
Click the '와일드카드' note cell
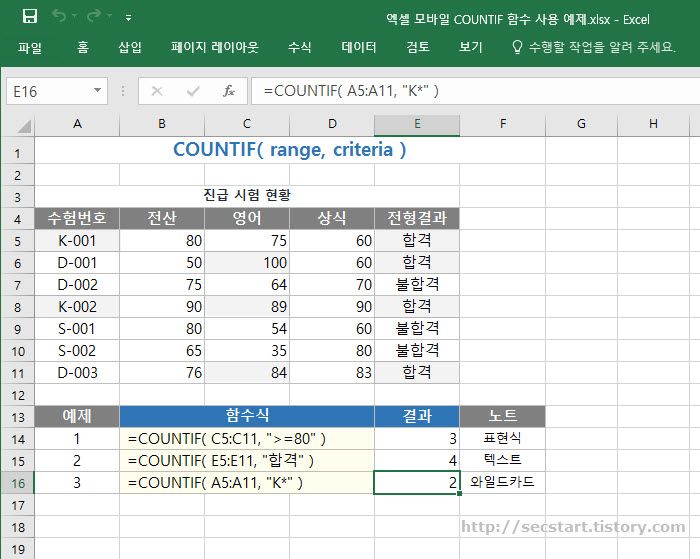click(502, 483)
